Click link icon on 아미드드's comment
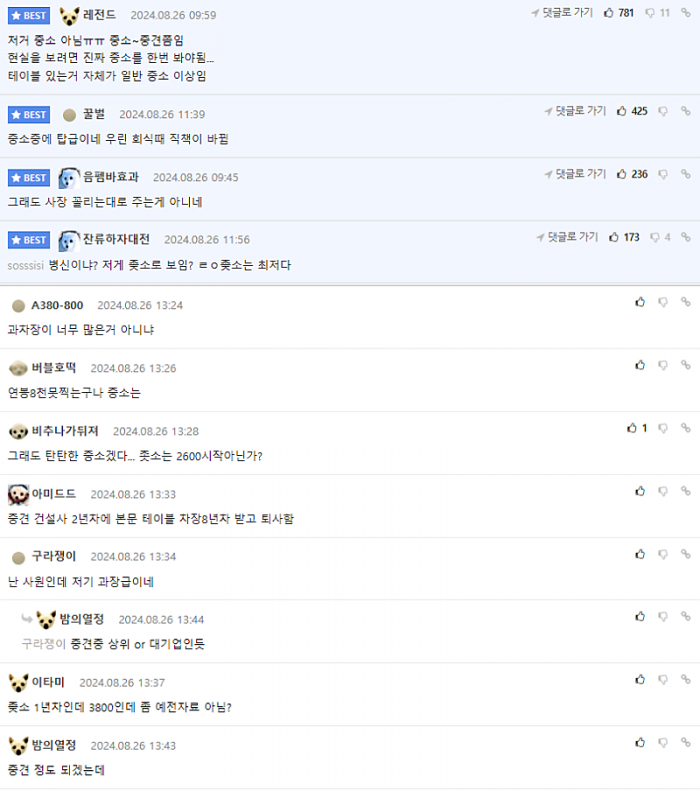This screenshot has width=700, height=791. point(685,491)
